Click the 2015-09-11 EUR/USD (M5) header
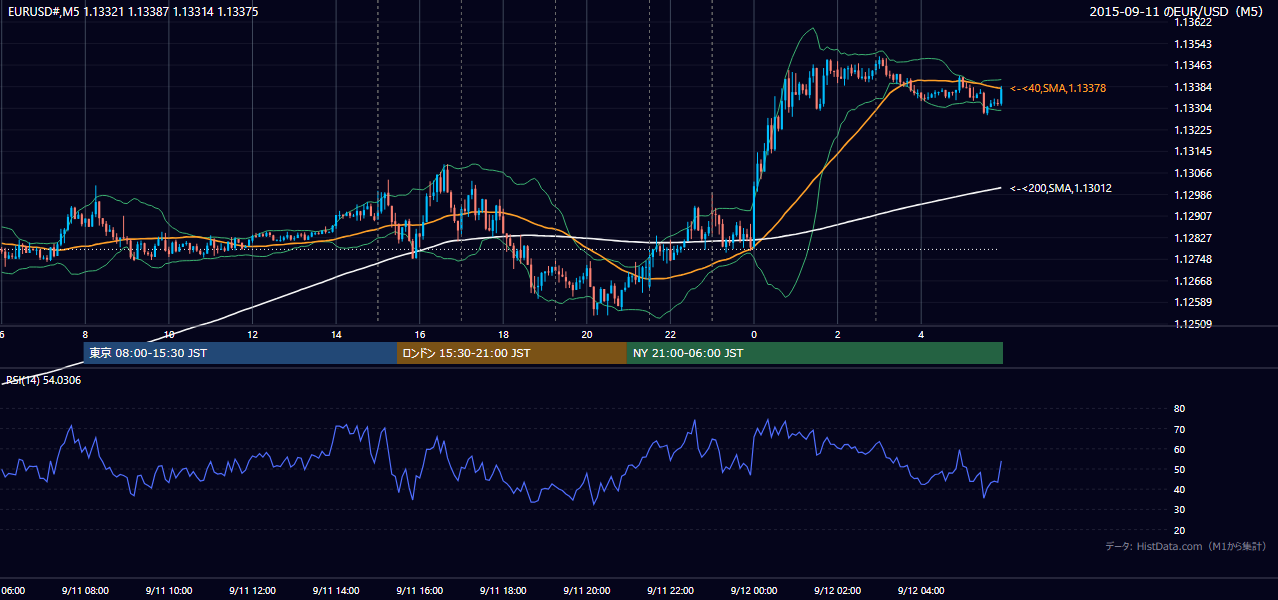This screenshot has height=600, width=1278. [1177, 11]
